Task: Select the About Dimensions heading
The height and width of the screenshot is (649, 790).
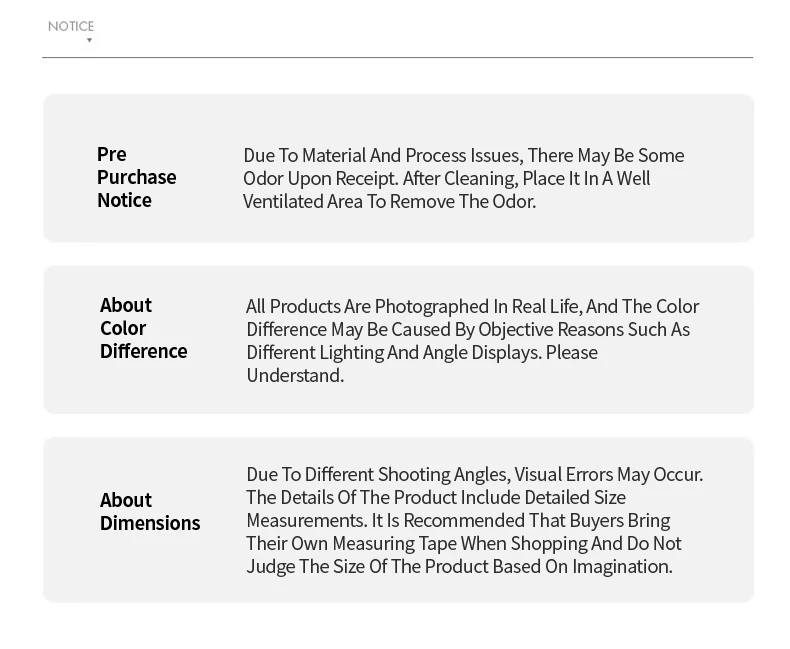Action: [x=150, y=511]
